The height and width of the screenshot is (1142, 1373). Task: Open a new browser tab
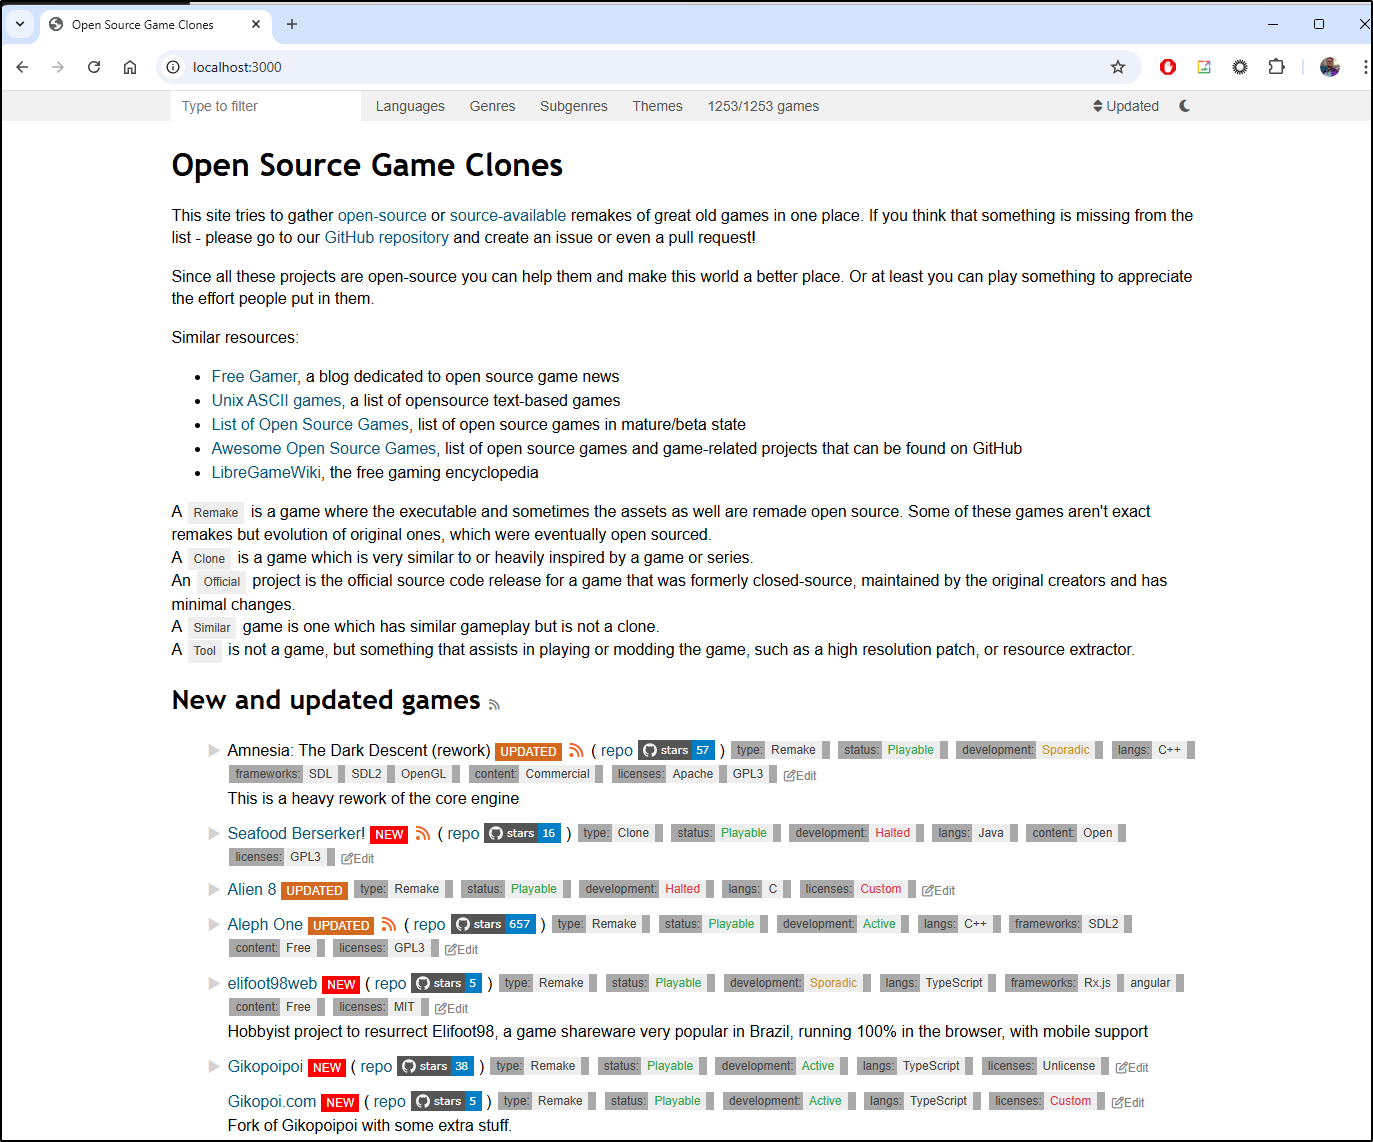pos(292,24)
